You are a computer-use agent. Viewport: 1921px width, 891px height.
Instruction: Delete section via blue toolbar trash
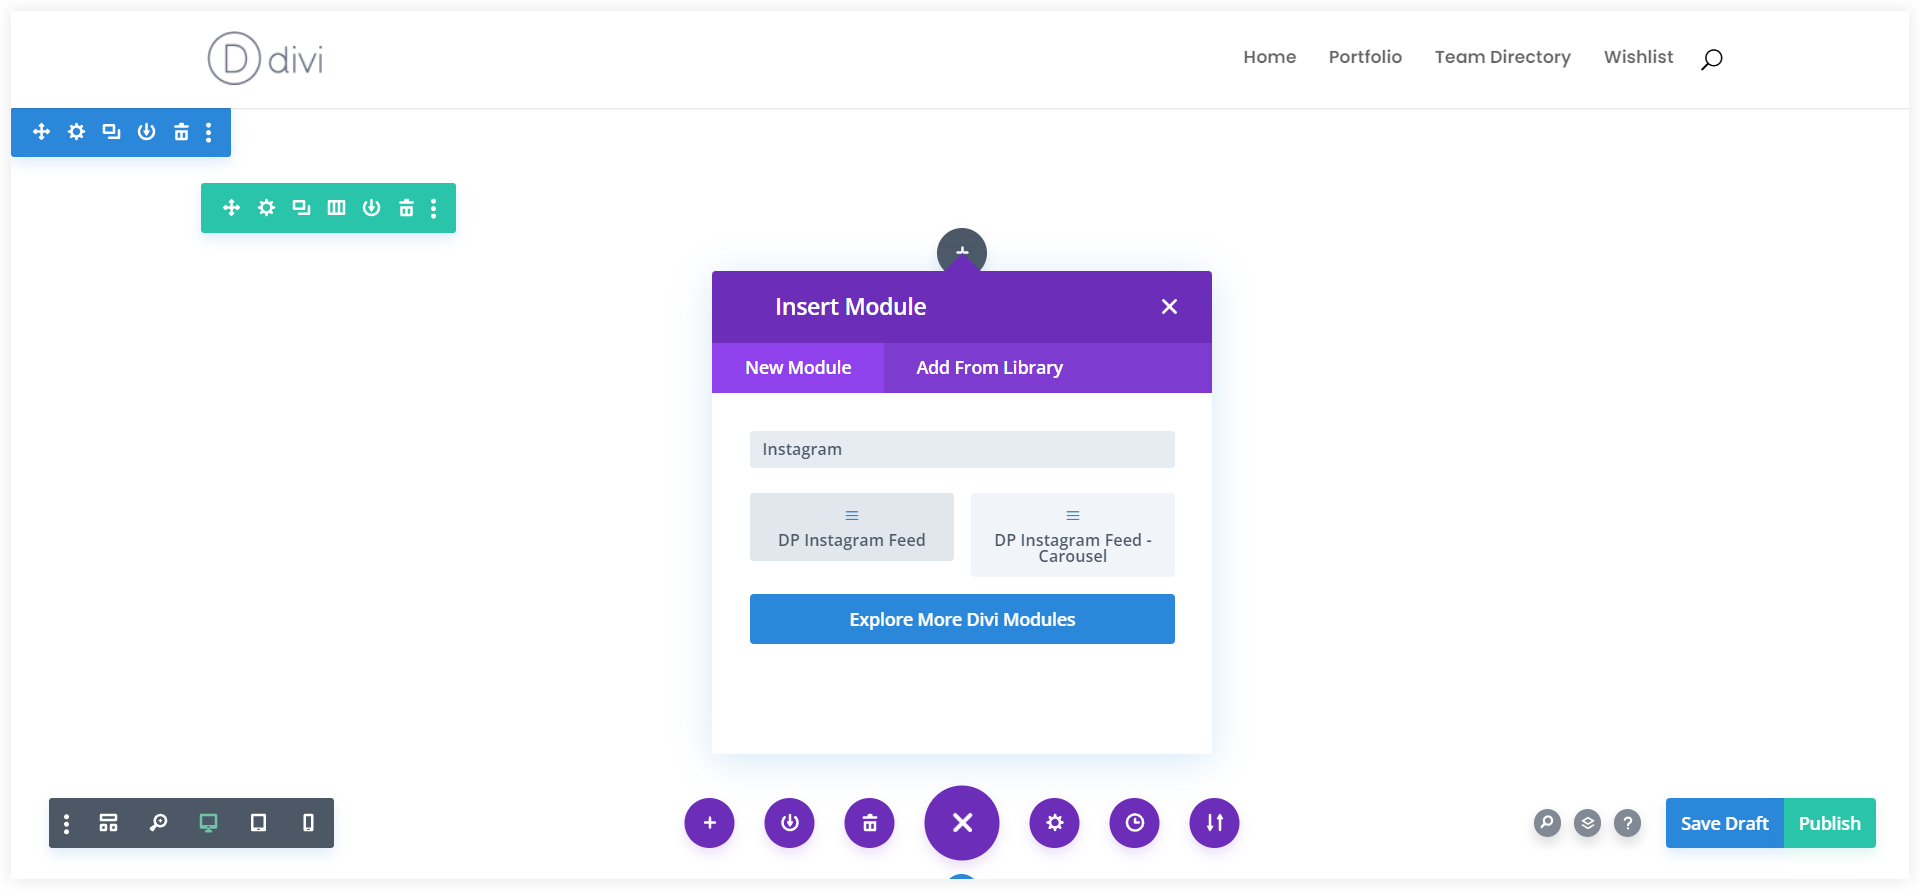pyautogui.click(x=181, y=132)
